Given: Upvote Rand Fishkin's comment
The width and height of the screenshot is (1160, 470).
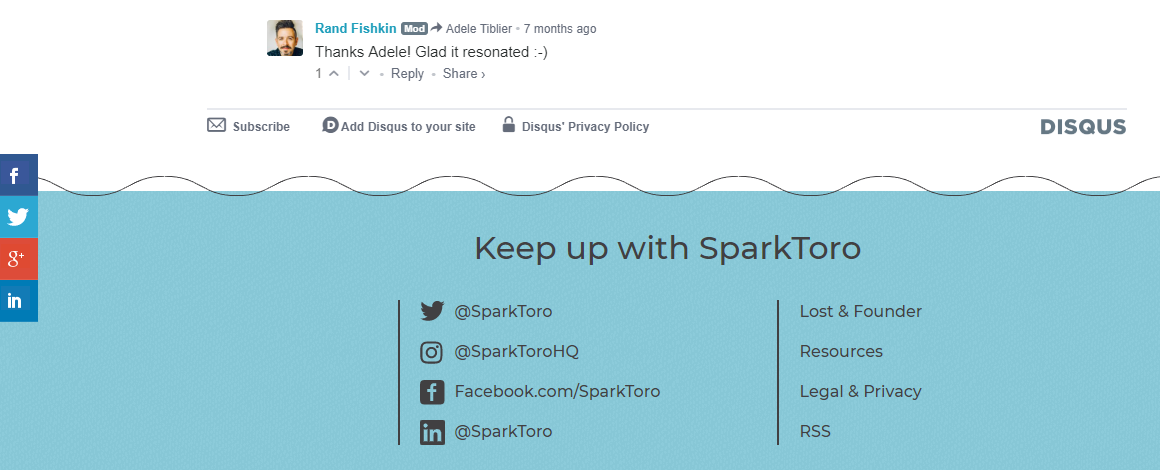Looking at the screenshot, I should pyautogui.click(x=334, y=74).
